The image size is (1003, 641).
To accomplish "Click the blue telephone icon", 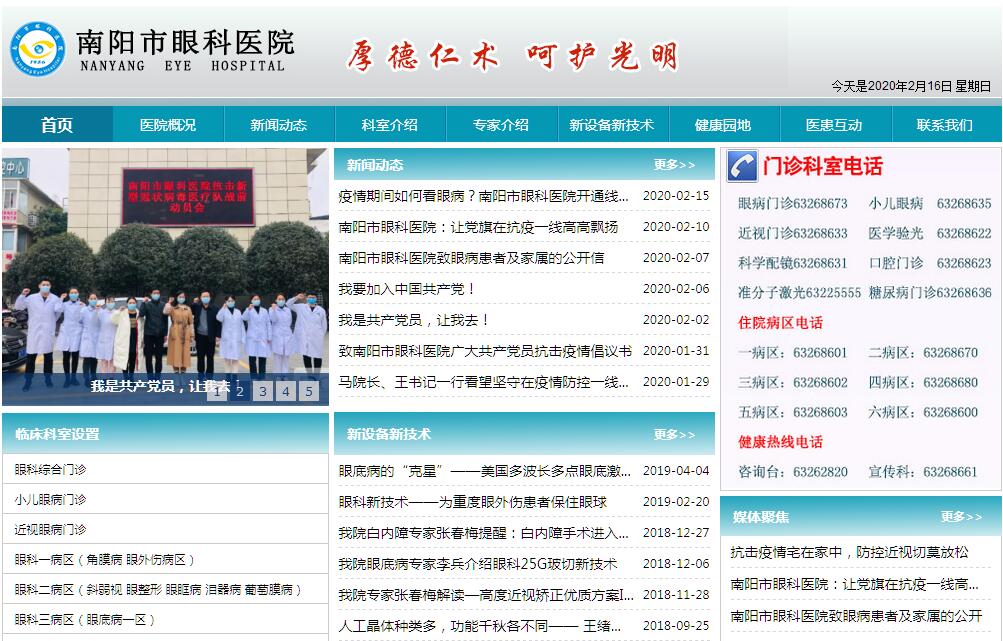I will point(741,166).
